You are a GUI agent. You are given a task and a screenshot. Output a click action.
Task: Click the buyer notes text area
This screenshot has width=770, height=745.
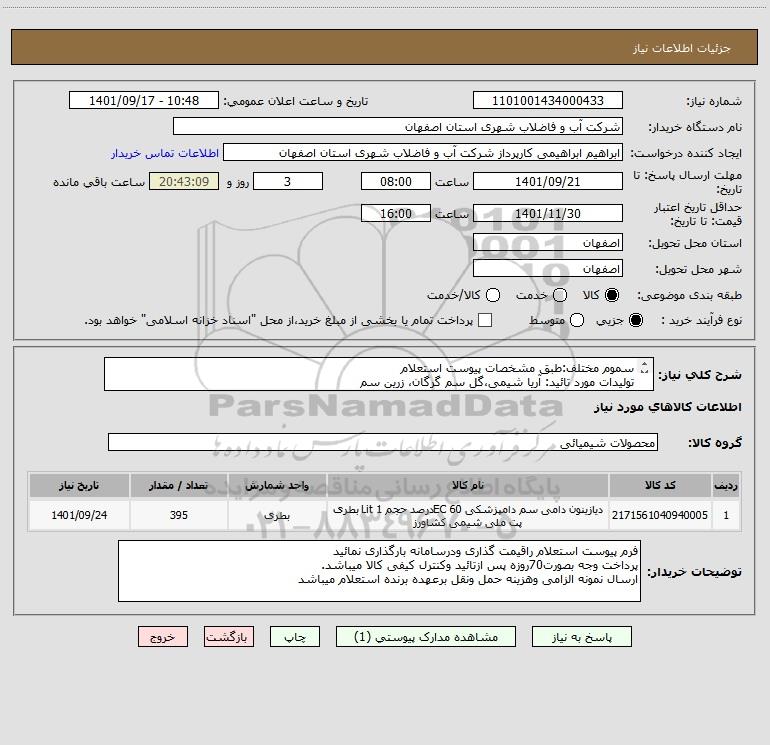[379, 571]
